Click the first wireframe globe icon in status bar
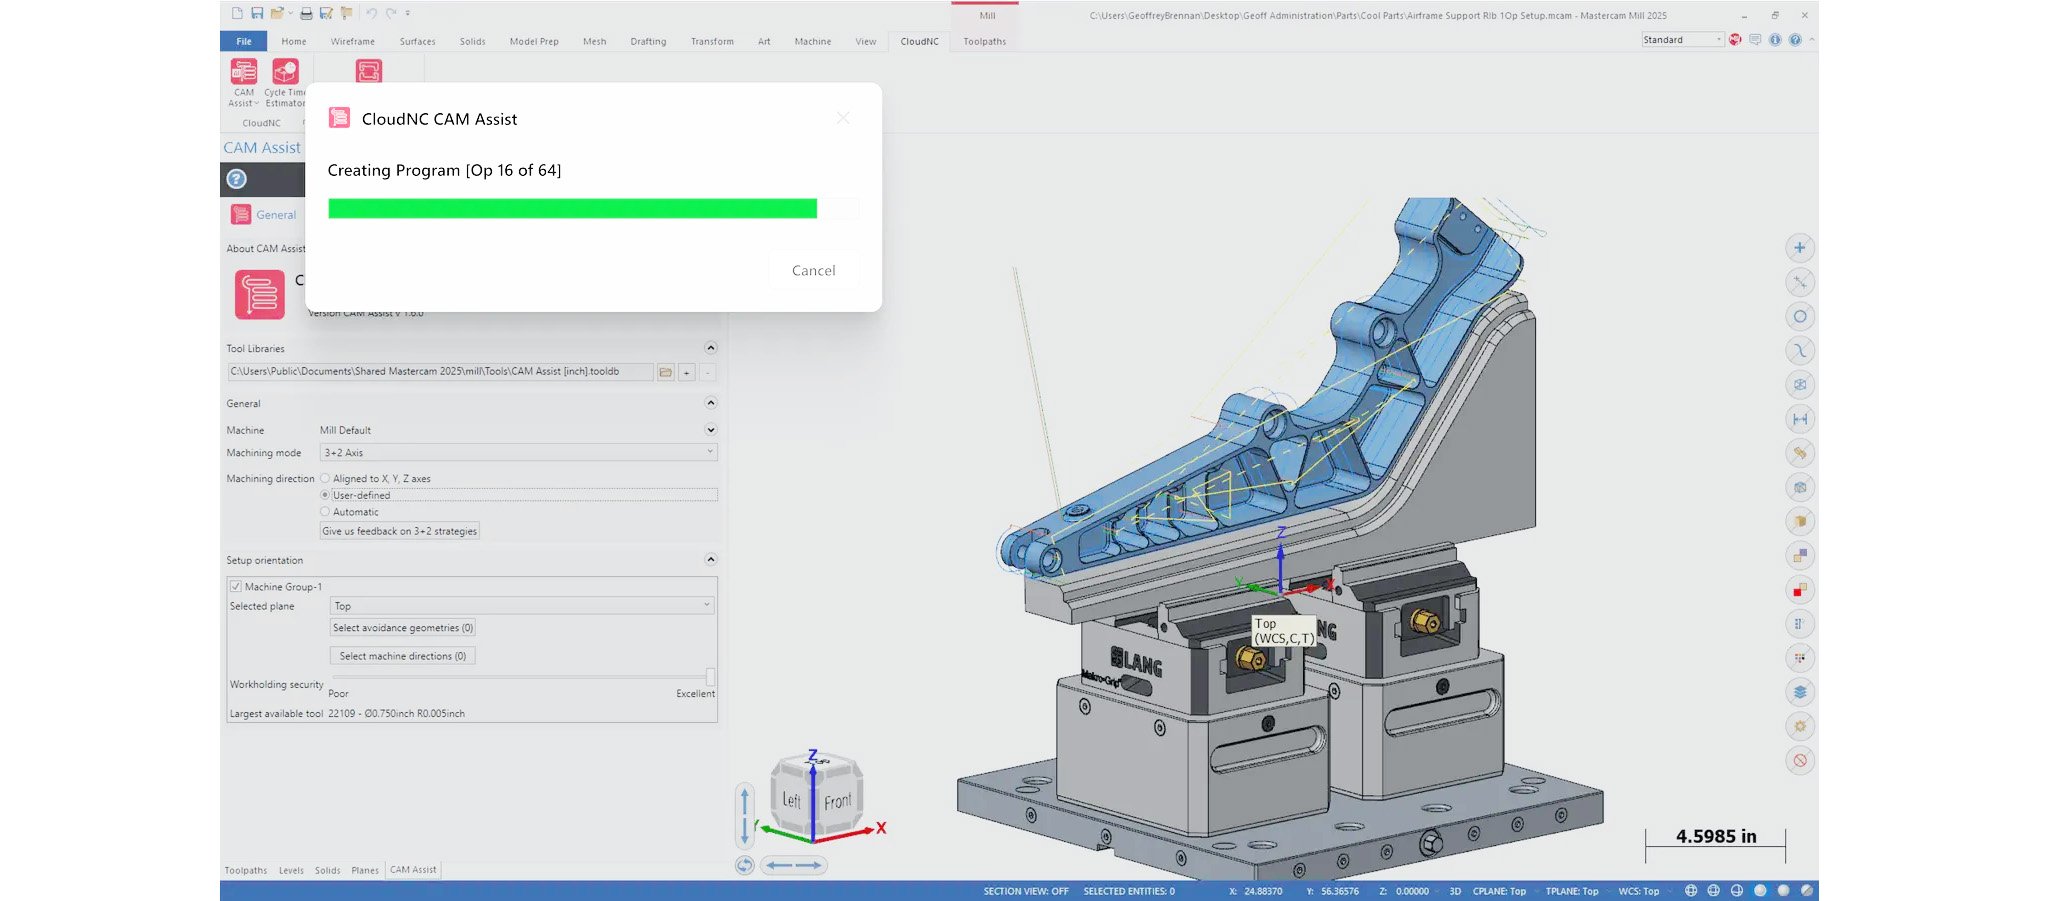 (x=1691, y=891)
